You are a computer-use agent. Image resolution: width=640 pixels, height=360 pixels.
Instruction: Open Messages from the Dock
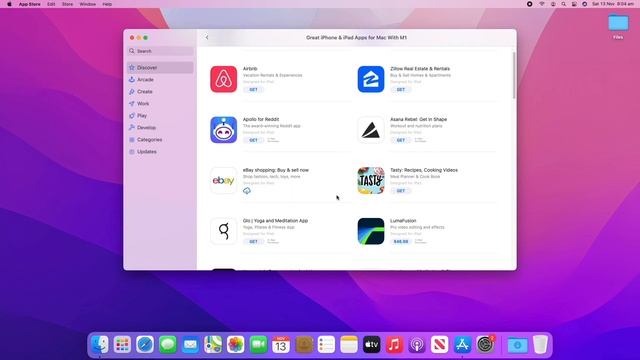(167, 345)
